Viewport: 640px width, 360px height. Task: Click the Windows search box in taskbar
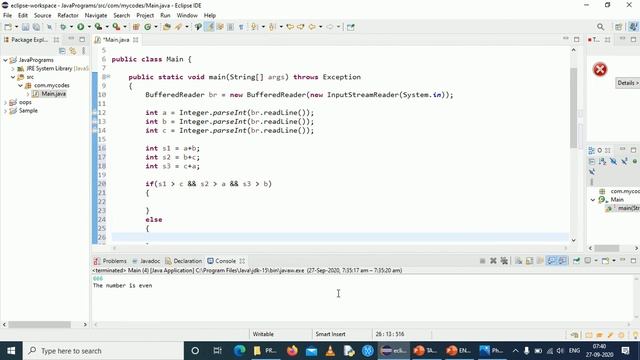[x=103, y=351]
